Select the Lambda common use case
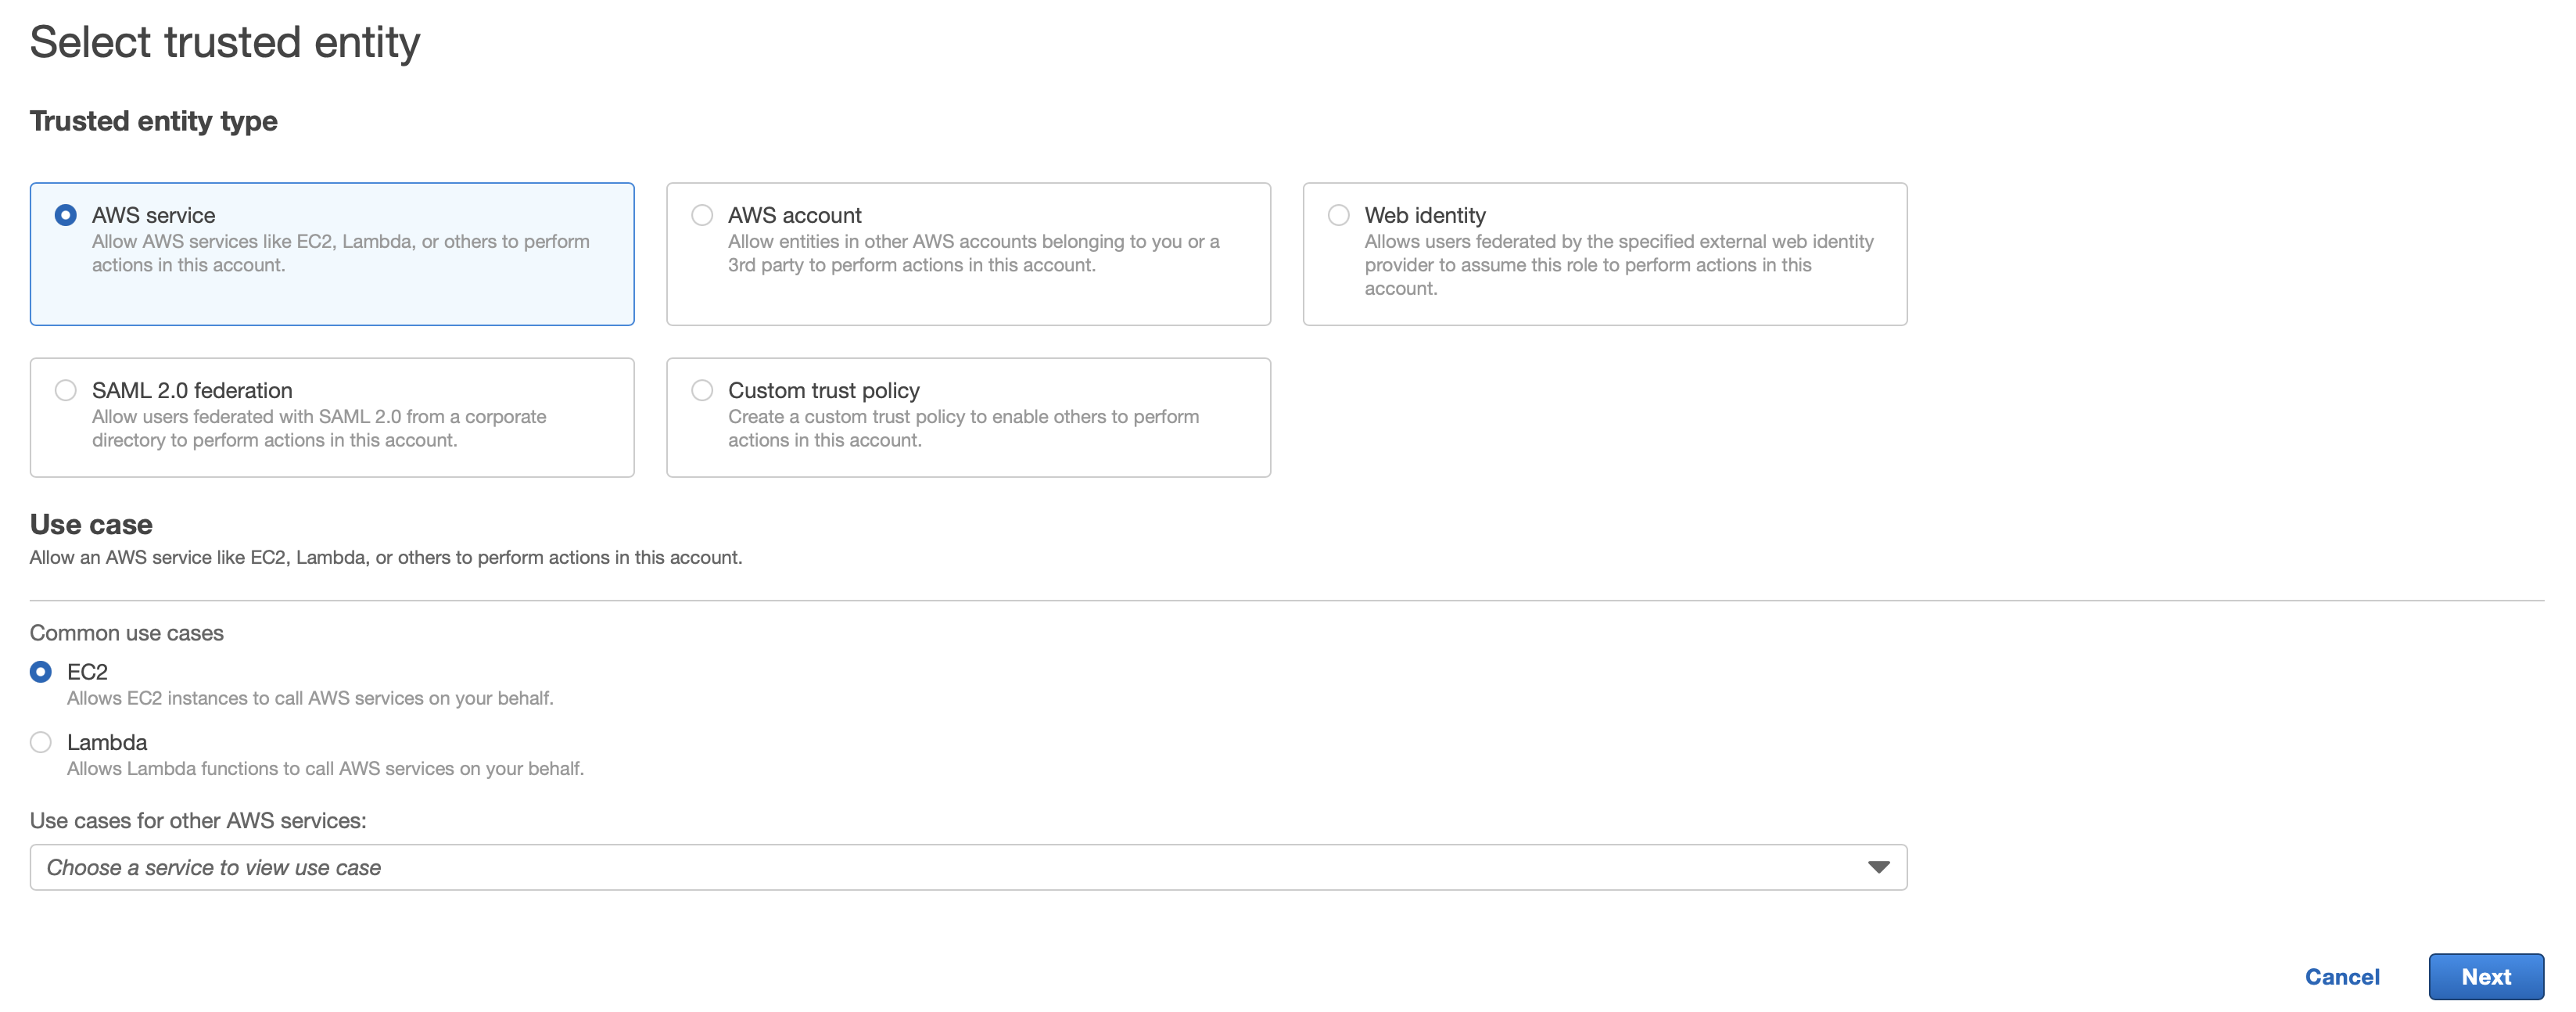The width and height of the screenshot is (2576, 1012). [x=40, y=742]
